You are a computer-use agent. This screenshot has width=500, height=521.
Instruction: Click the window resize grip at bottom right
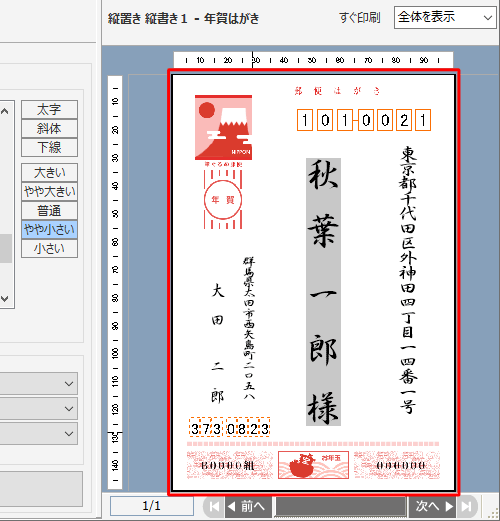[494, 514]
